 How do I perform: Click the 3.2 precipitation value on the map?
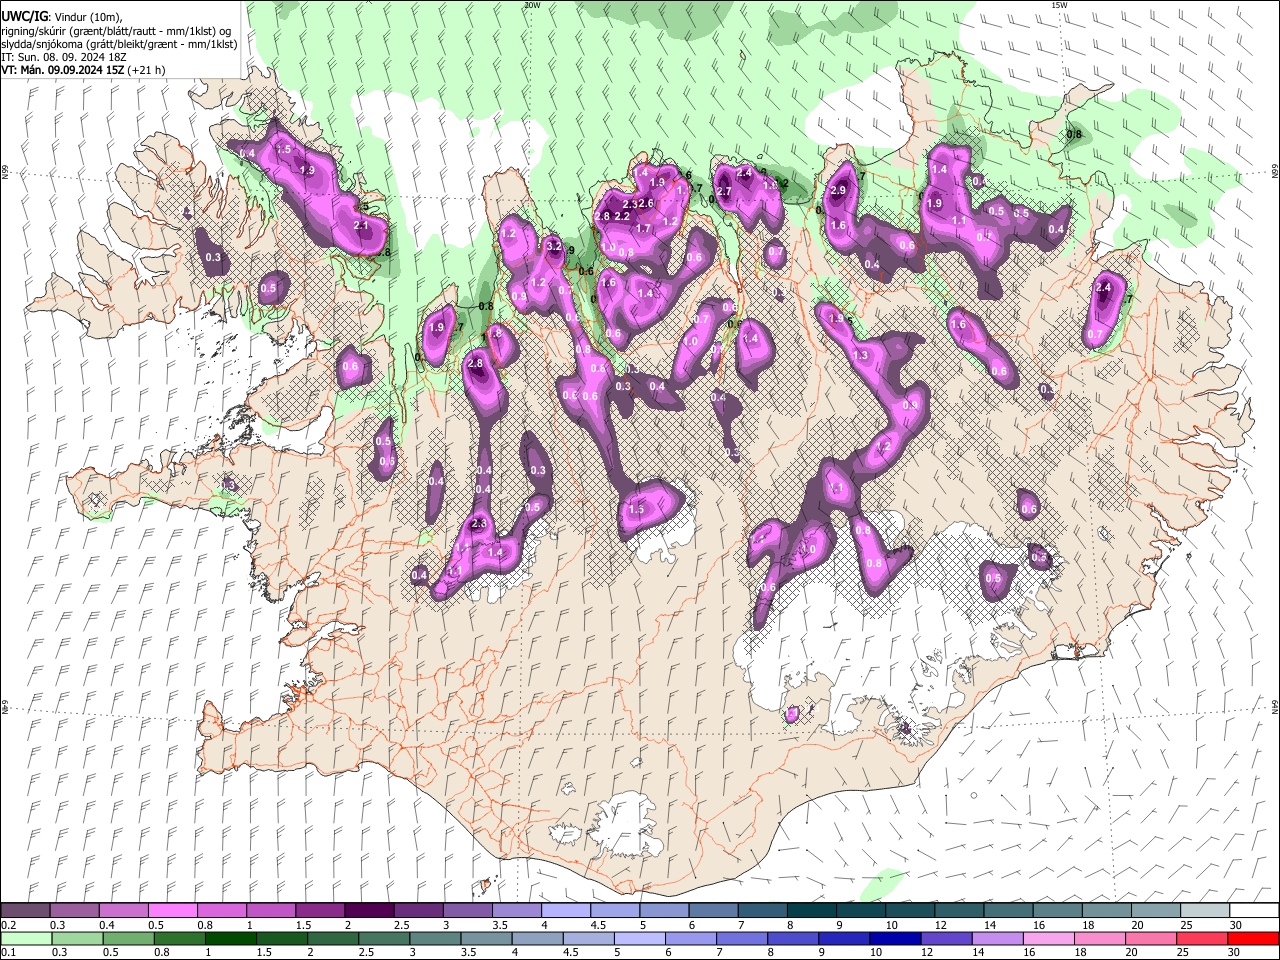click(x=553, y=246)
